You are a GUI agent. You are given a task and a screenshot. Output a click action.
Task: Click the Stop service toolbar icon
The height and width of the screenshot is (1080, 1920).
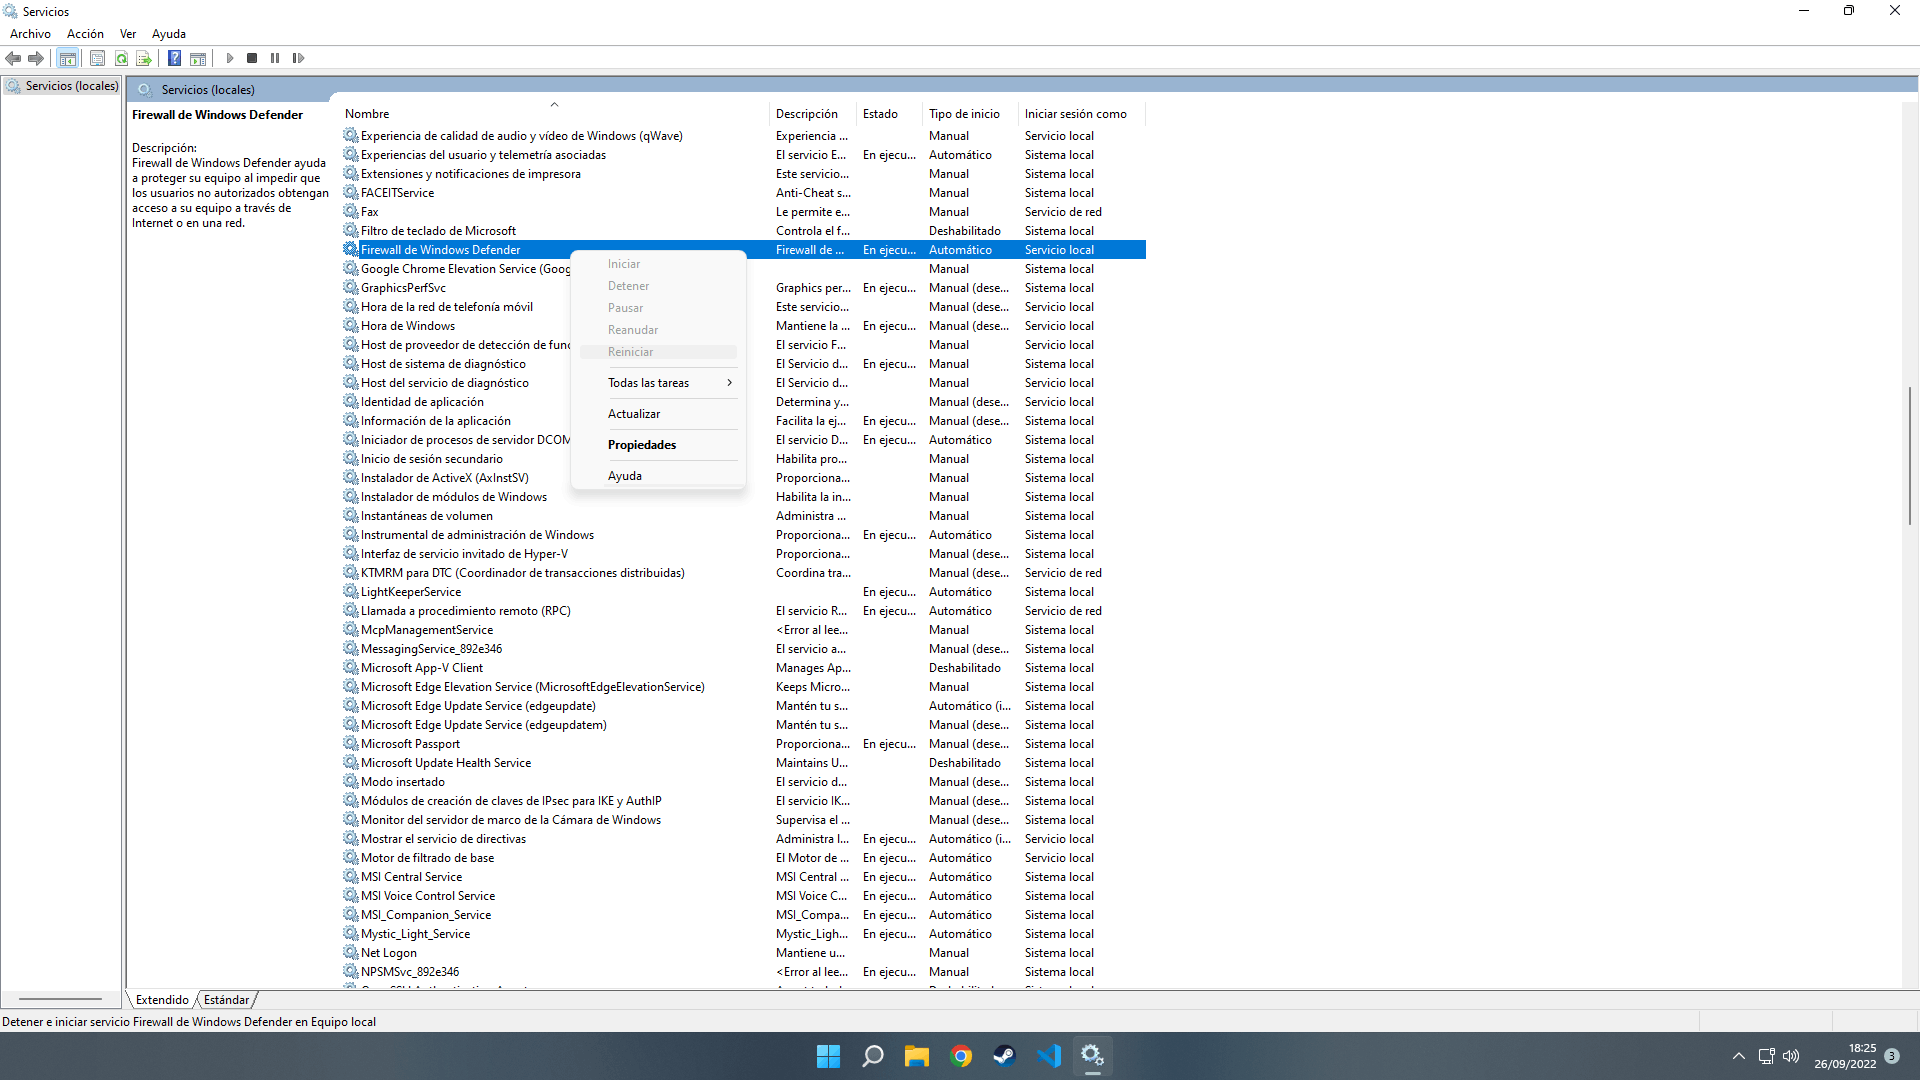252,58
